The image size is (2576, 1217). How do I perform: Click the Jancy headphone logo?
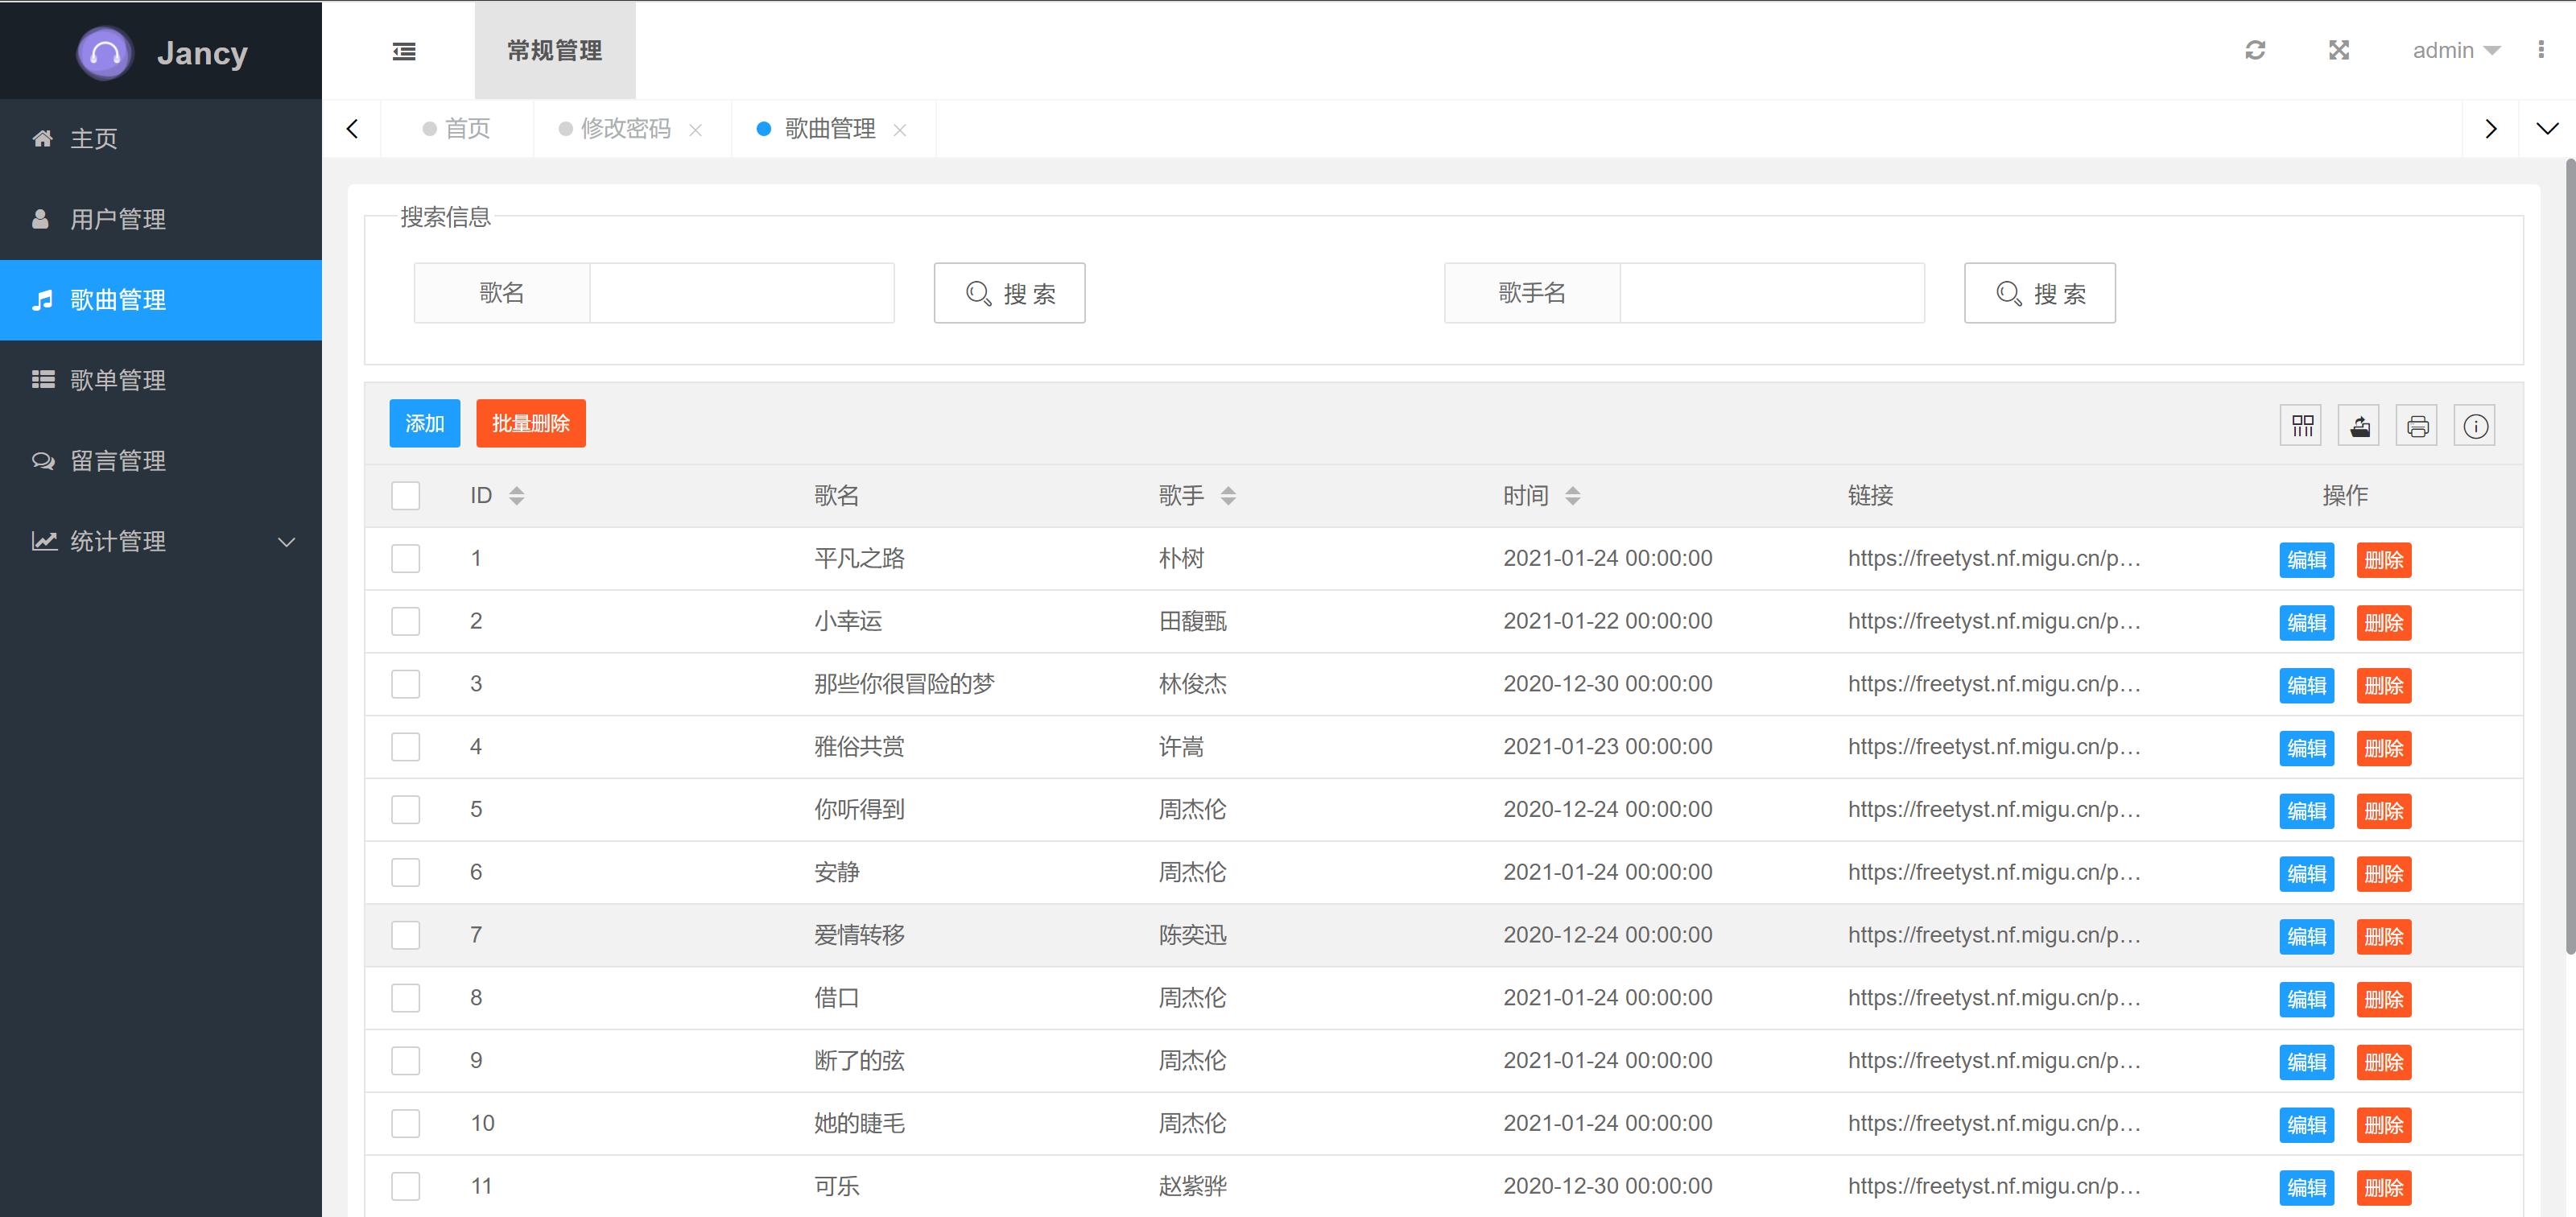pos(105,53)
